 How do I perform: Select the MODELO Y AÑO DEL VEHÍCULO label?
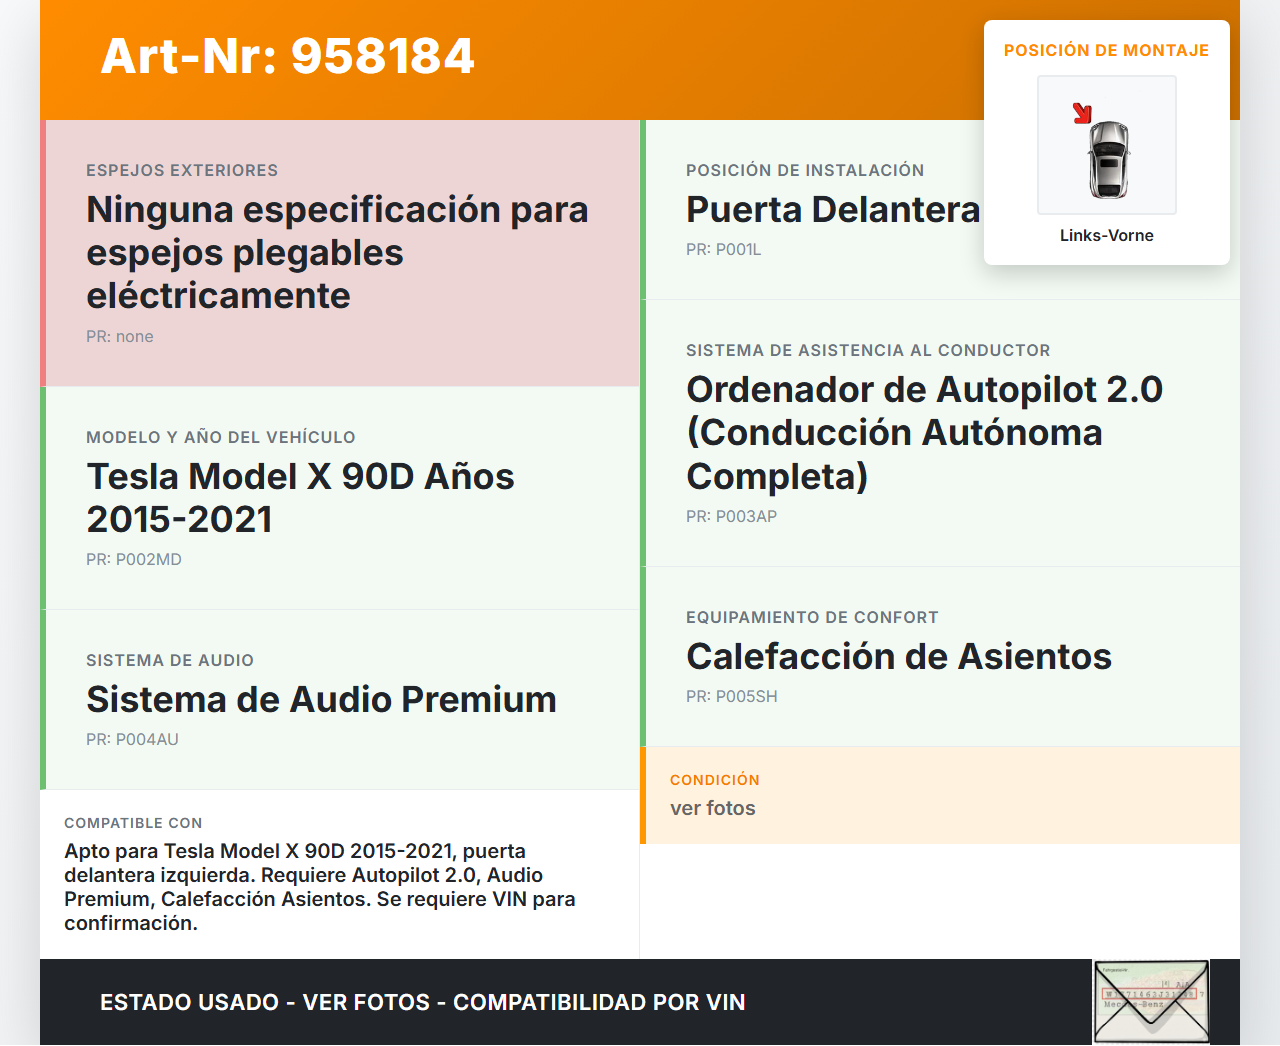(x=221, y=437)
